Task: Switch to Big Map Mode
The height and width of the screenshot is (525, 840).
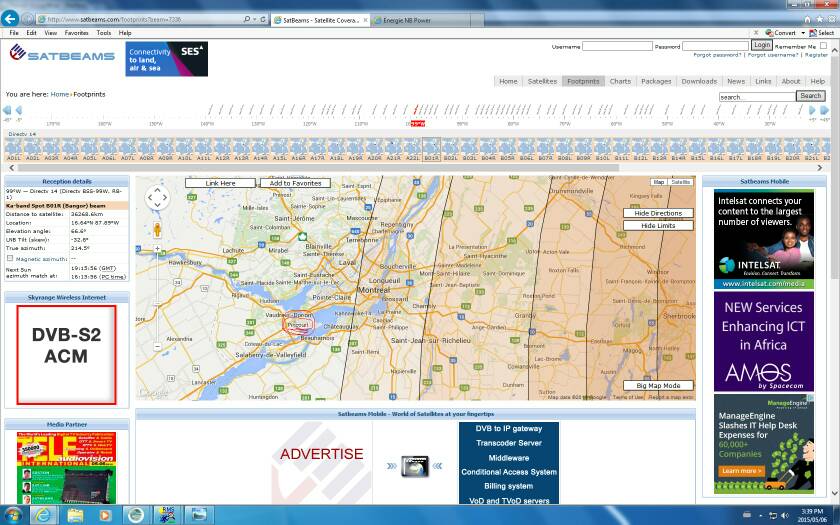Action: [x=658, y=386]
